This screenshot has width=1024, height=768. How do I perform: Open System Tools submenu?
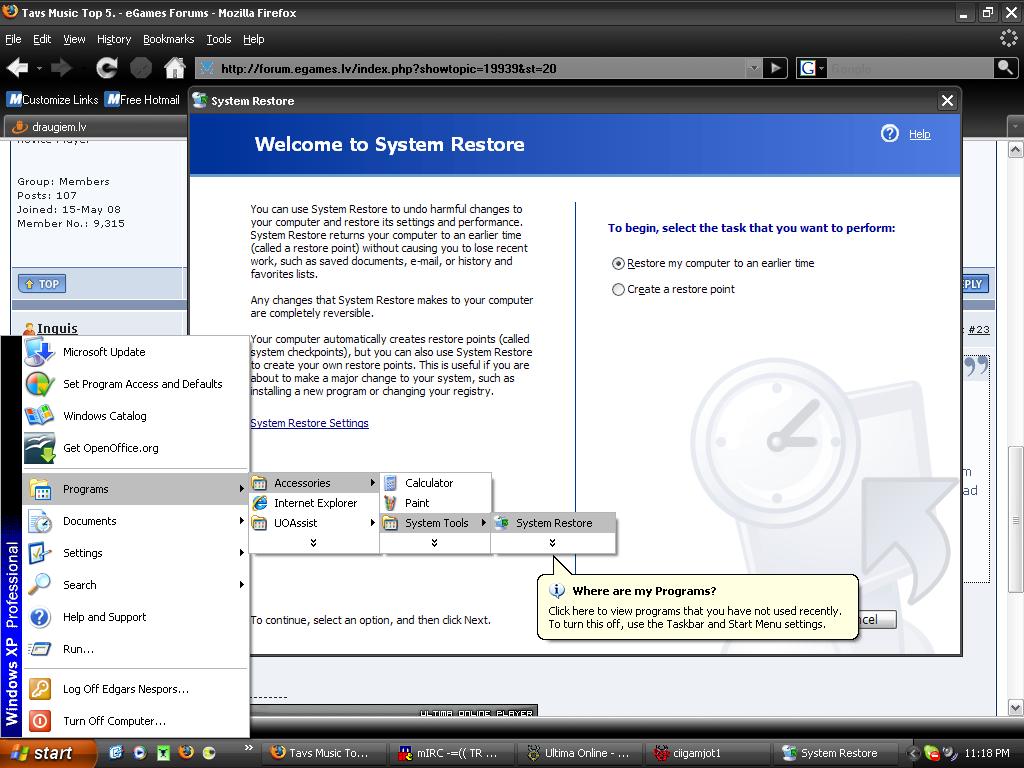[x=436, y=523]
